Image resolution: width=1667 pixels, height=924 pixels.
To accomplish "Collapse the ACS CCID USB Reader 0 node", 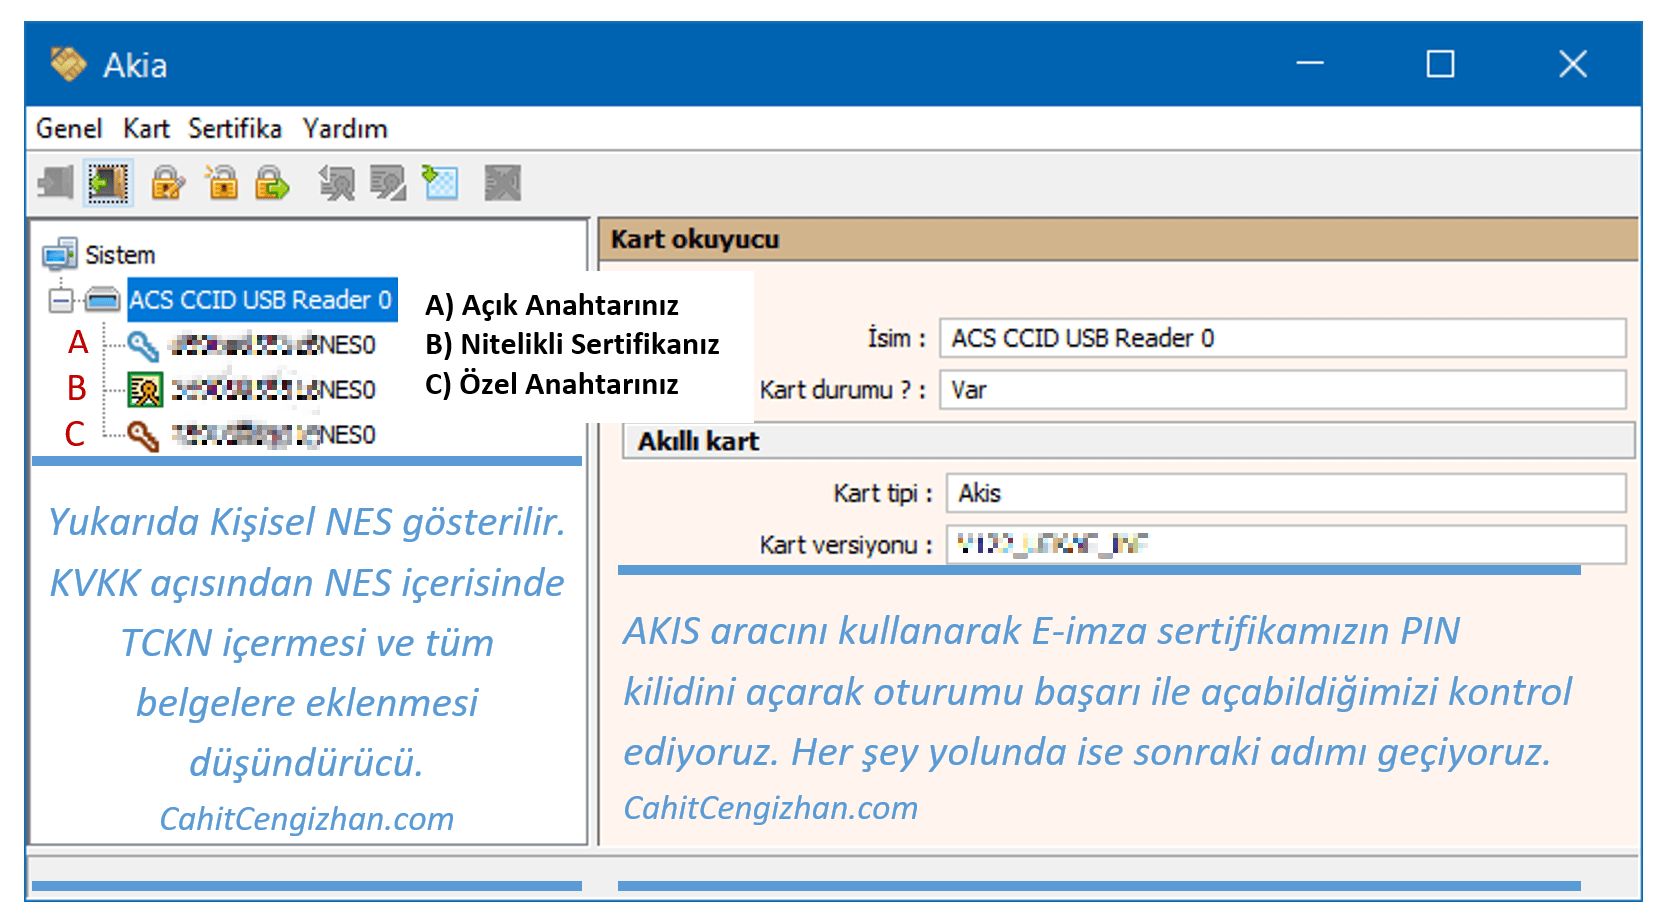I will [61, 299].
